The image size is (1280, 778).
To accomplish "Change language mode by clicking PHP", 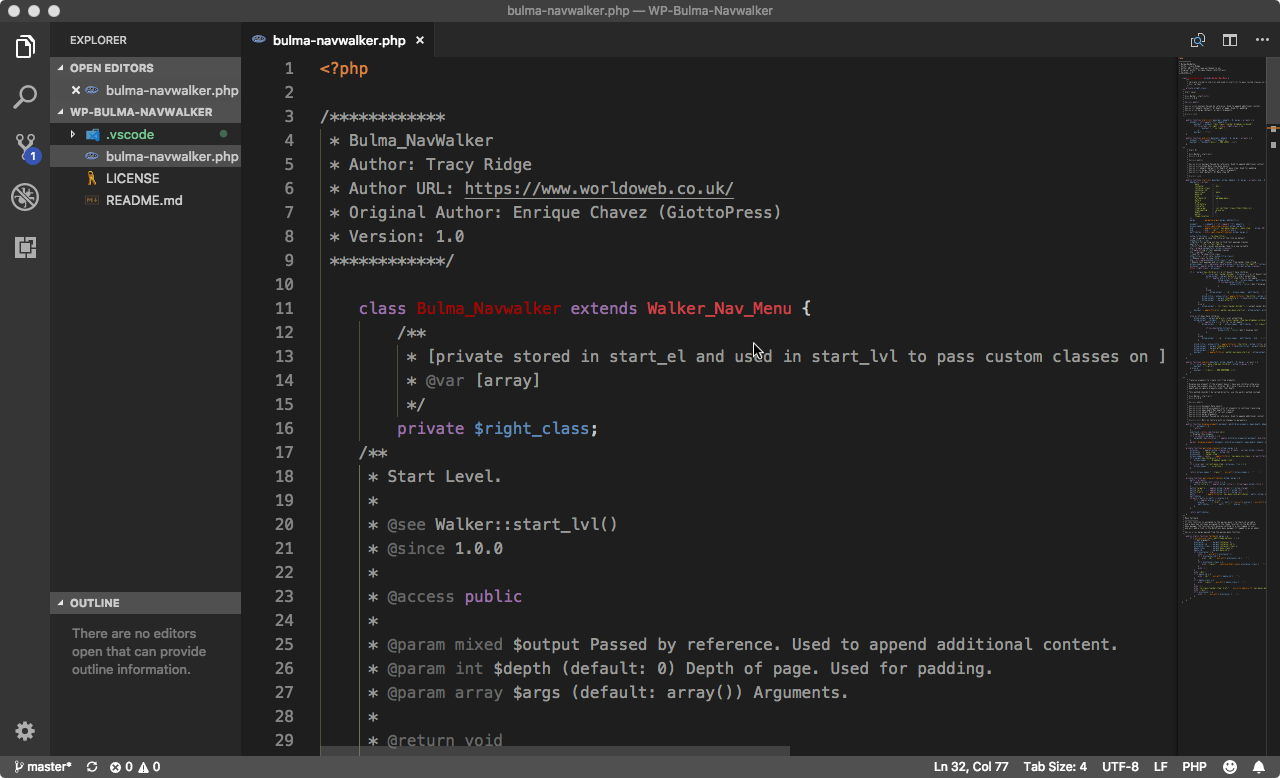I will tap(1194, 766).
